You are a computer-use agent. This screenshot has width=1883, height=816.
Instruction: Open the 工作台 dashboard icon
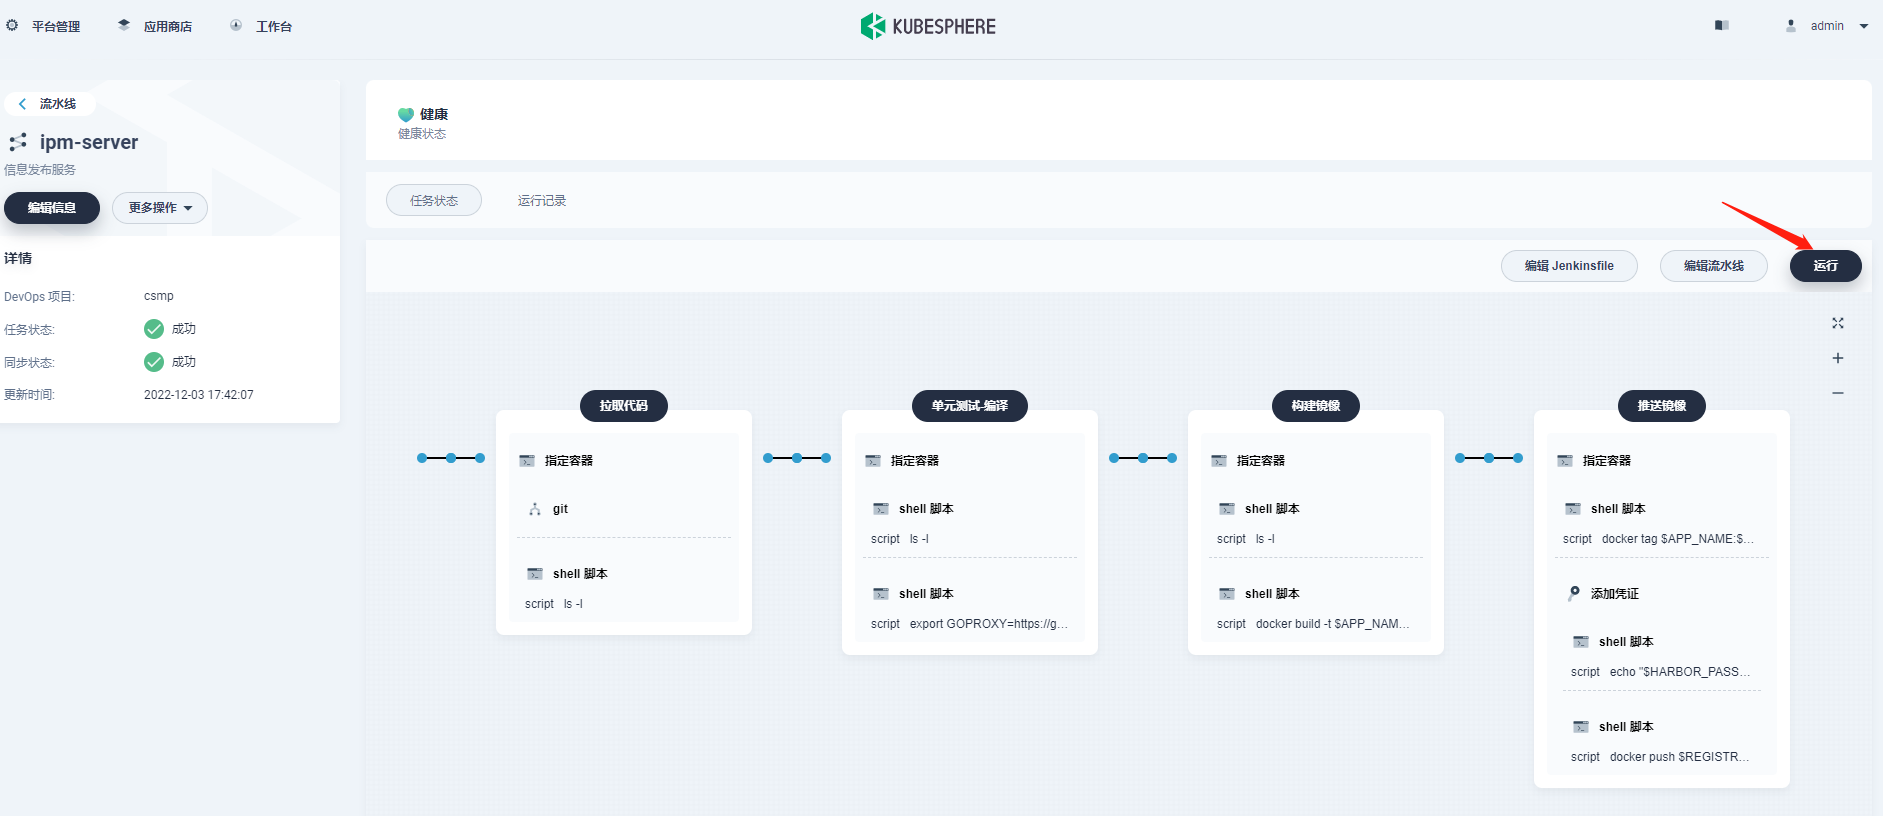(x=236, y=25)
